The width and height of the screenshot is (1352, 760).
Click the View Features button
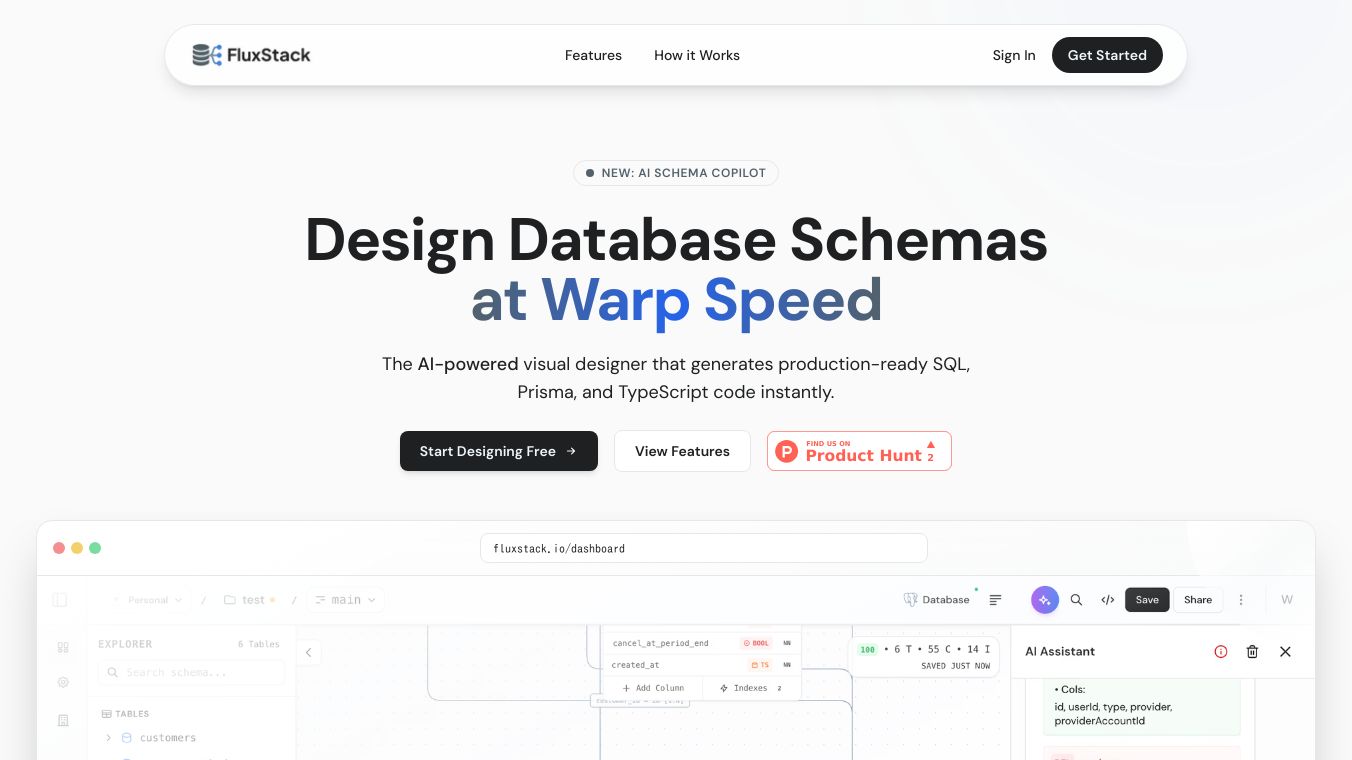[682, 451]
